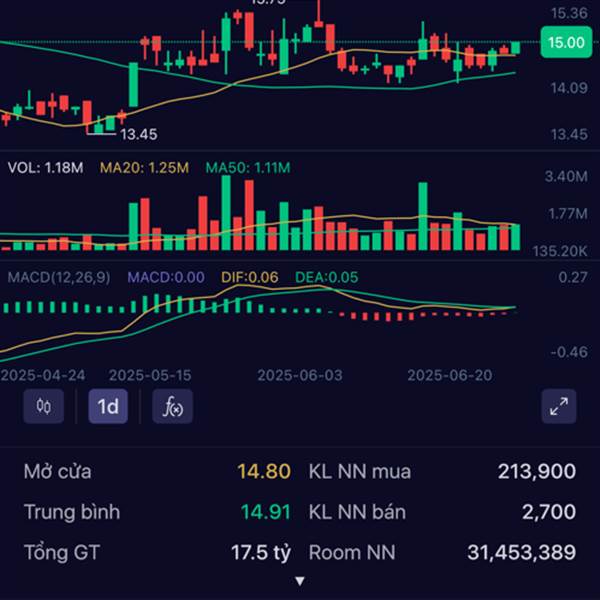Click the Trung bình value 14.91
The height and width of the screenshot is (600, 600).
tap(266, 512)
